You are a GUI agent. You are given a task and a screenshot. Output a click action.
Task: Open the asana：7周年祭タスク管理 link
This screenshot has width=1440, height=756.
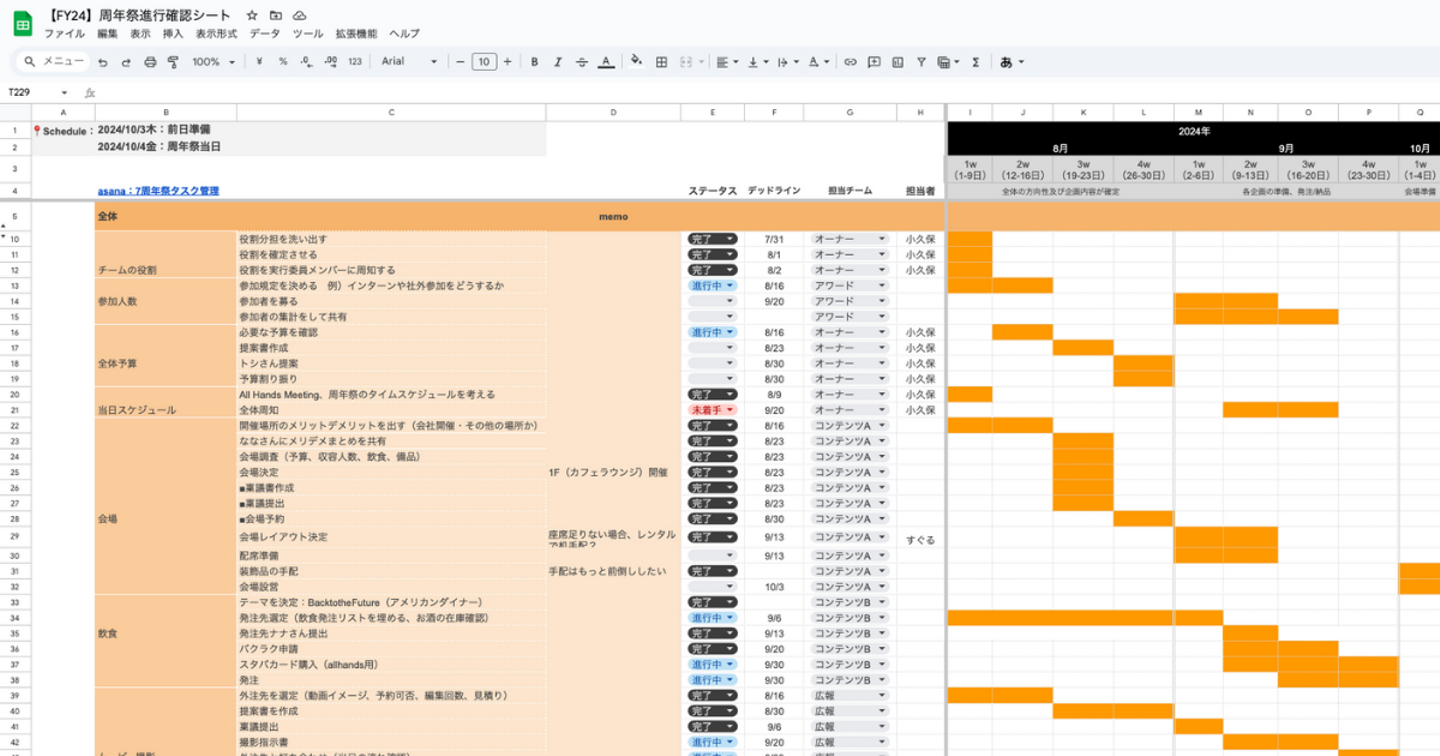point(158,191)
